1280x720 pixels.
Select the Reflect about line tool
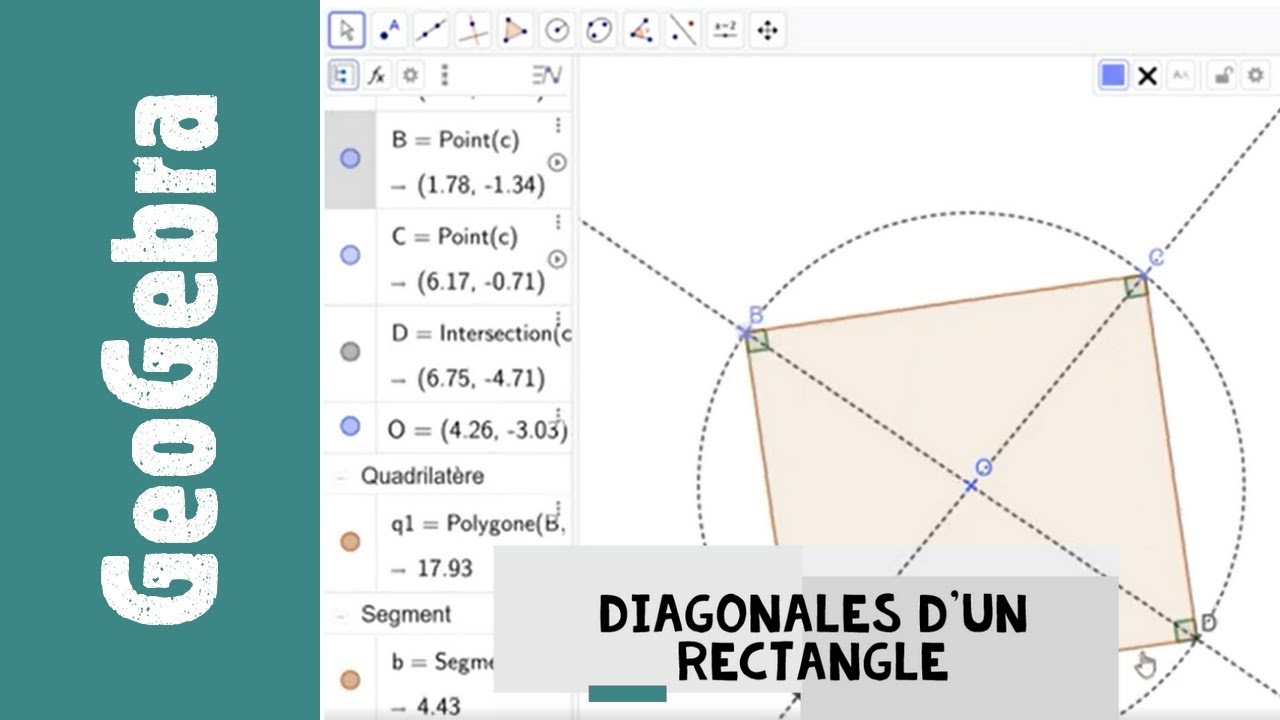click(x=683, y=31)
